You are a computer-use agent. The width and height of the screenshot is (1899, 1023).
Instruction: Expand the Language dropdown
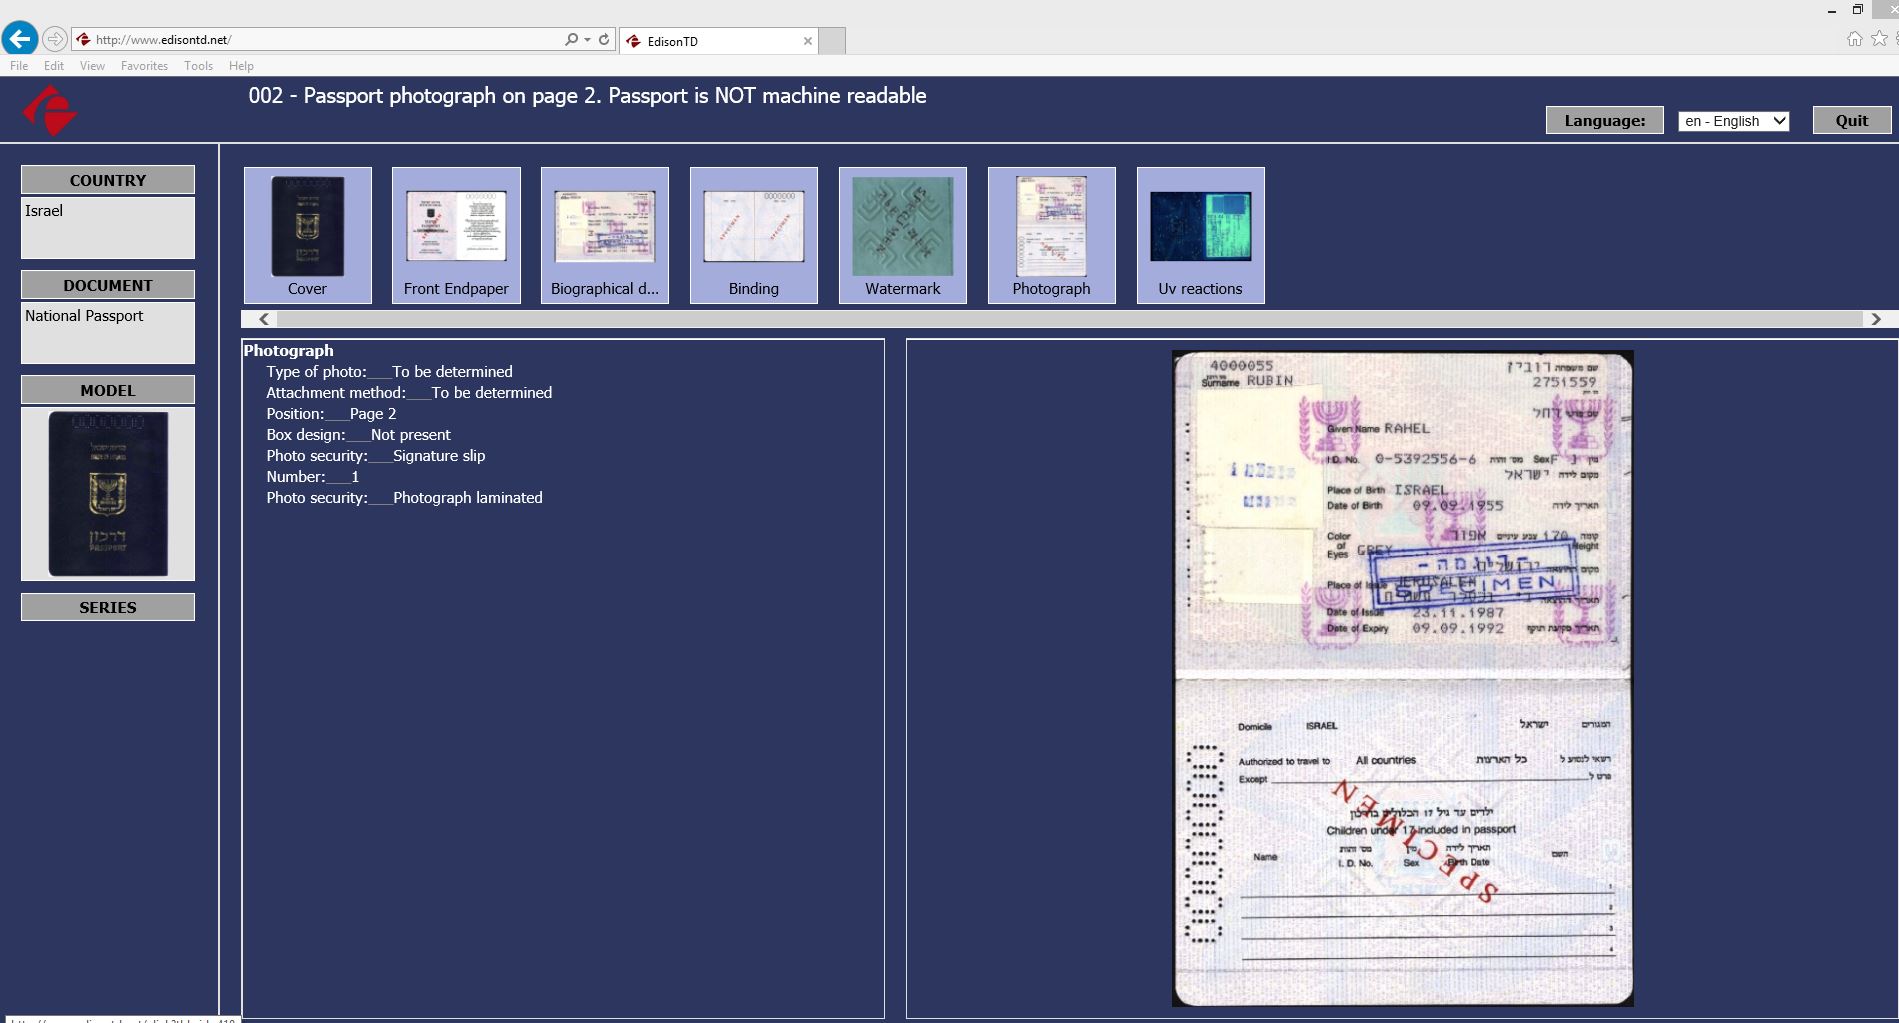pyautogui.click(x=1733, y=121)
